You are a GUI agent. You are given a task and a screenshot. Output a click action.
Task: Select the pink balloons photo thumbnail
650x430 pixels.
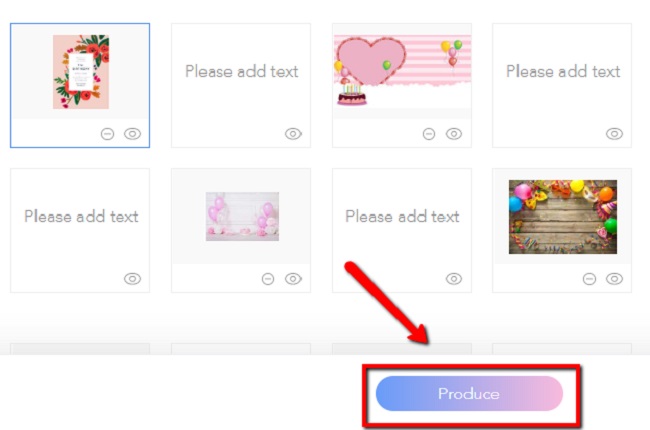tap(241, 216)
